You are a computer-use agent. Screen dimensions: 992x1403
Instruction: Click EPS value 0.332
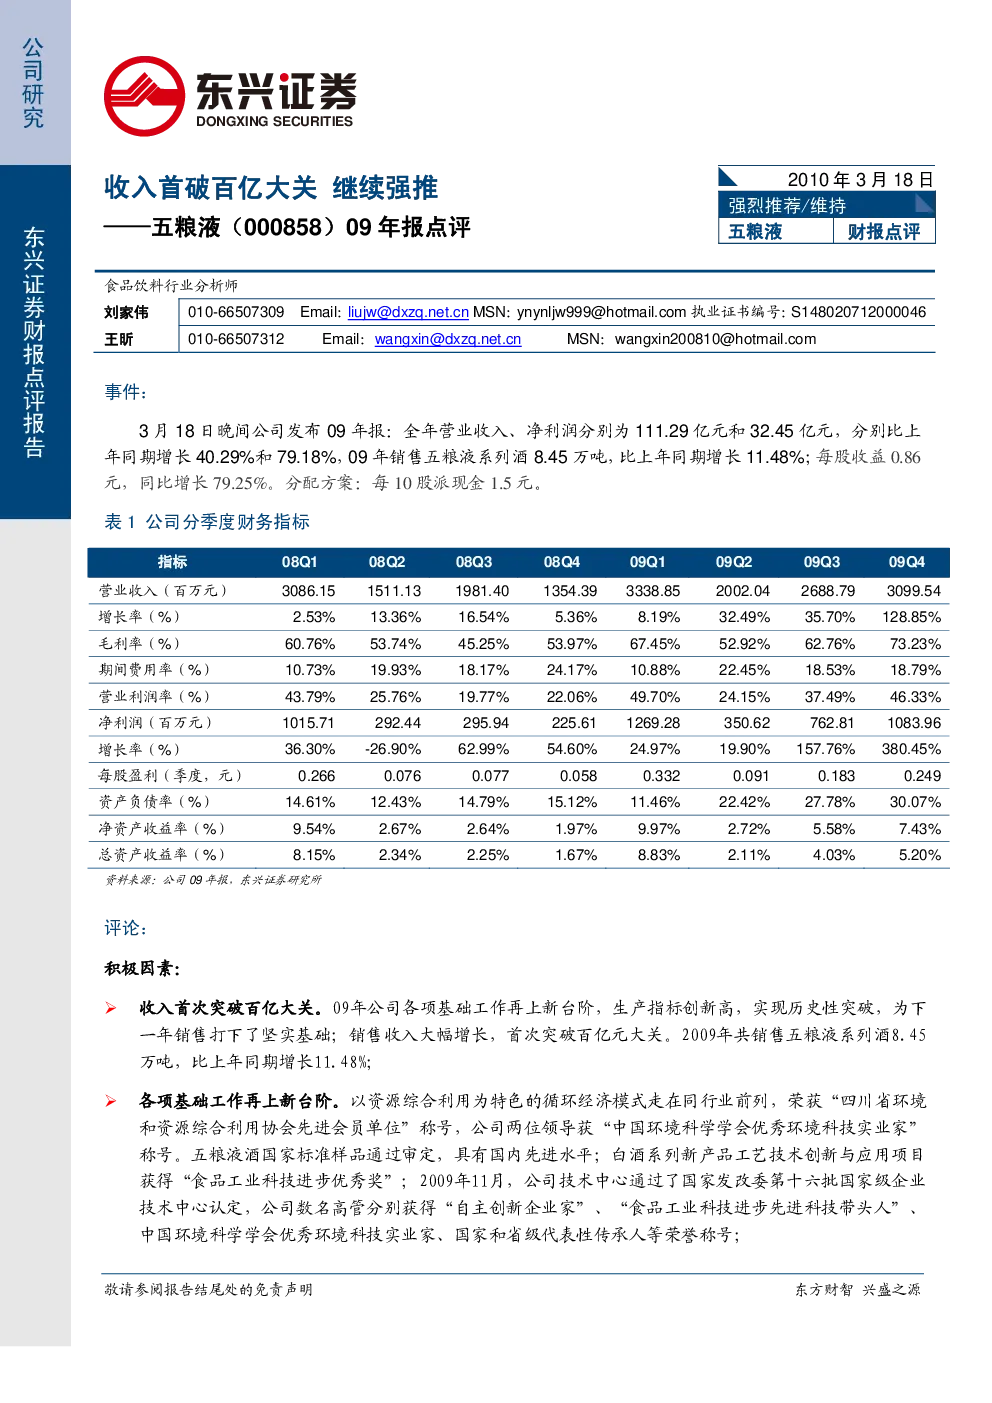[x=661, y=776]
